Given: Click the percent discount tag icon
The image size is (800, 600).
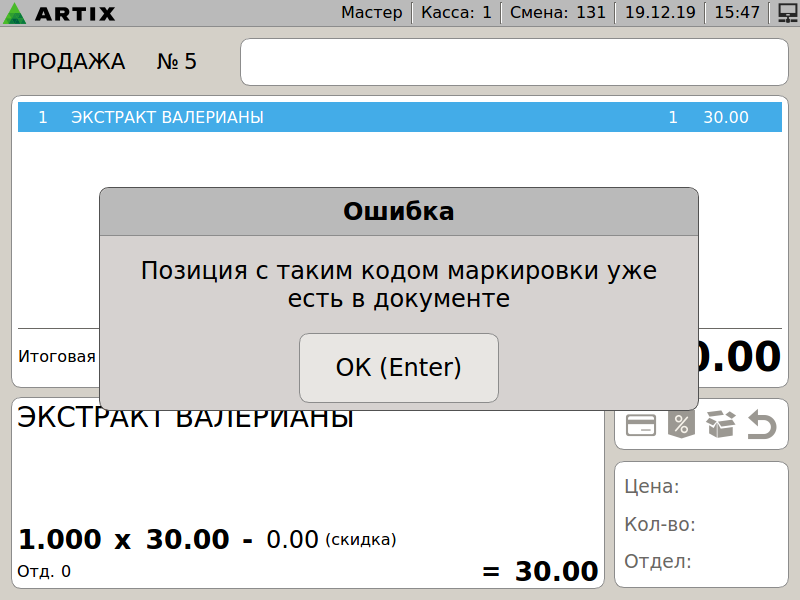Looking at the screenshot, I should click(681, 423).
